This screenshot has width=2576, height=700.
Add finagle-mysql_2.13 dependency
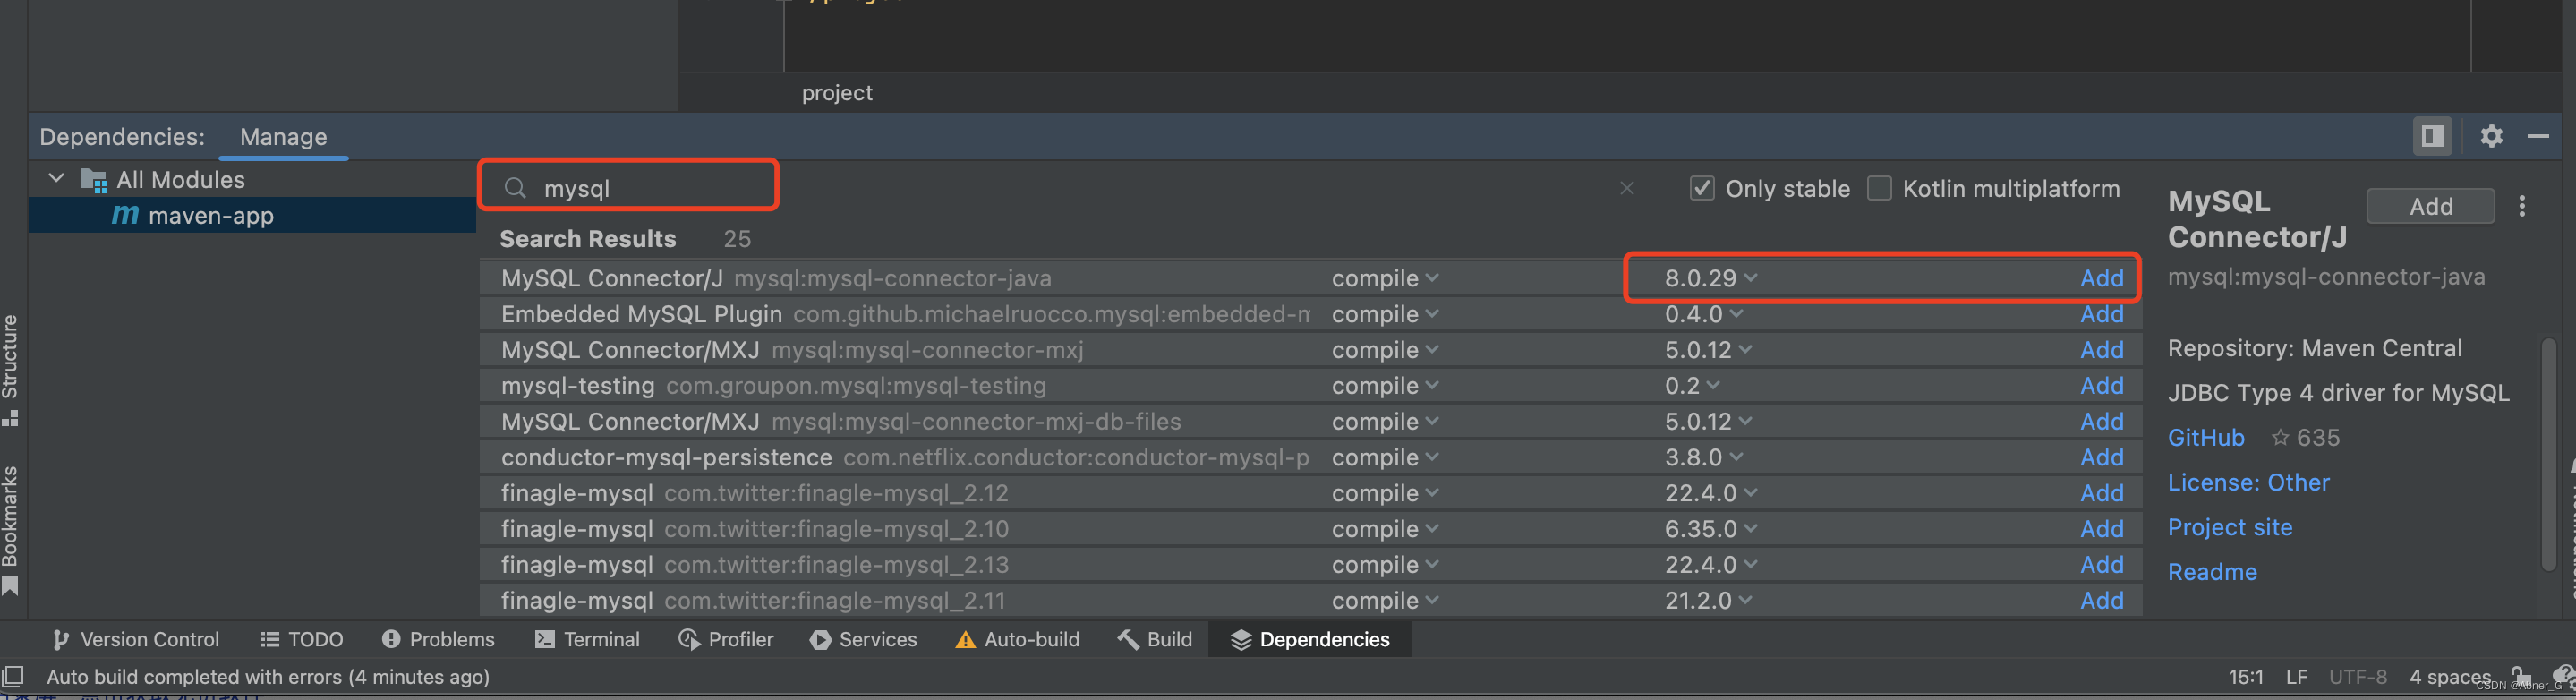coord(2101,565)
